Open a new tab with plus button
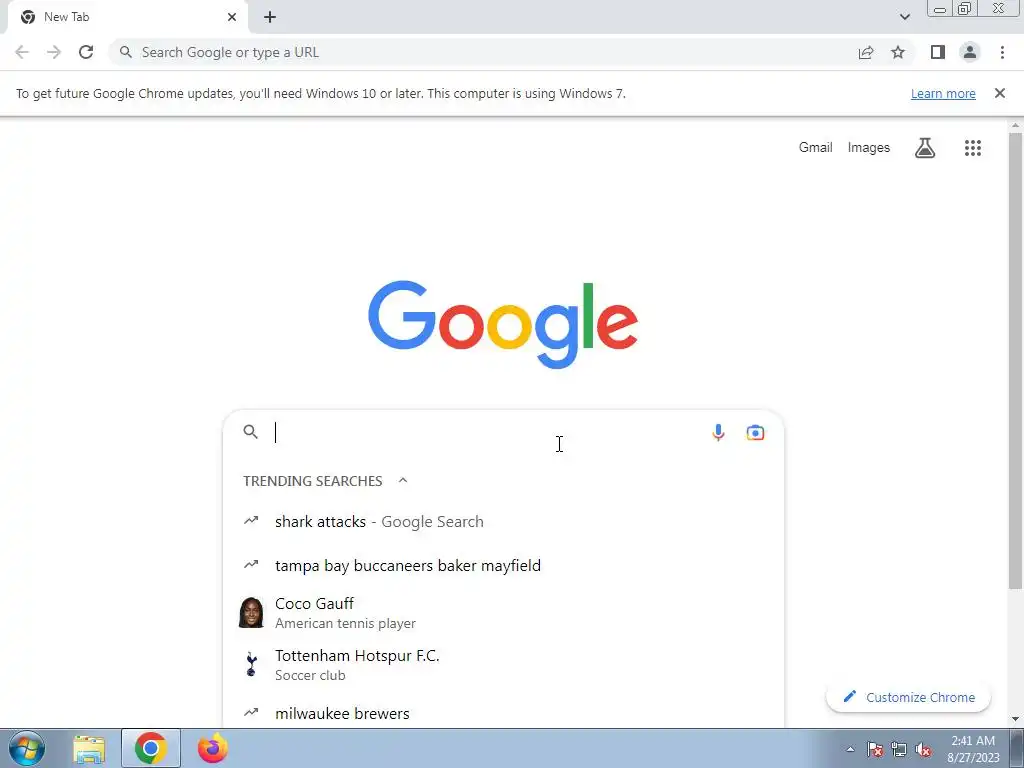 (x=270, y=17)
